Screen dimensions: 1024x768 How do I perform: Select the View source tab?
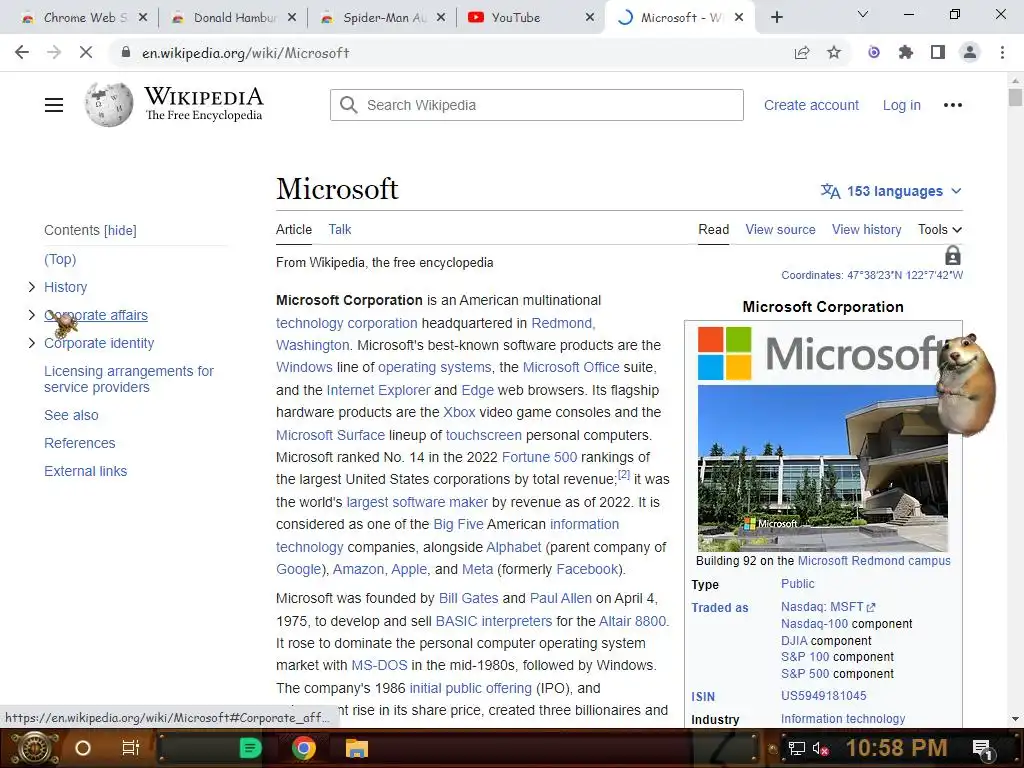tap(780, 229)
